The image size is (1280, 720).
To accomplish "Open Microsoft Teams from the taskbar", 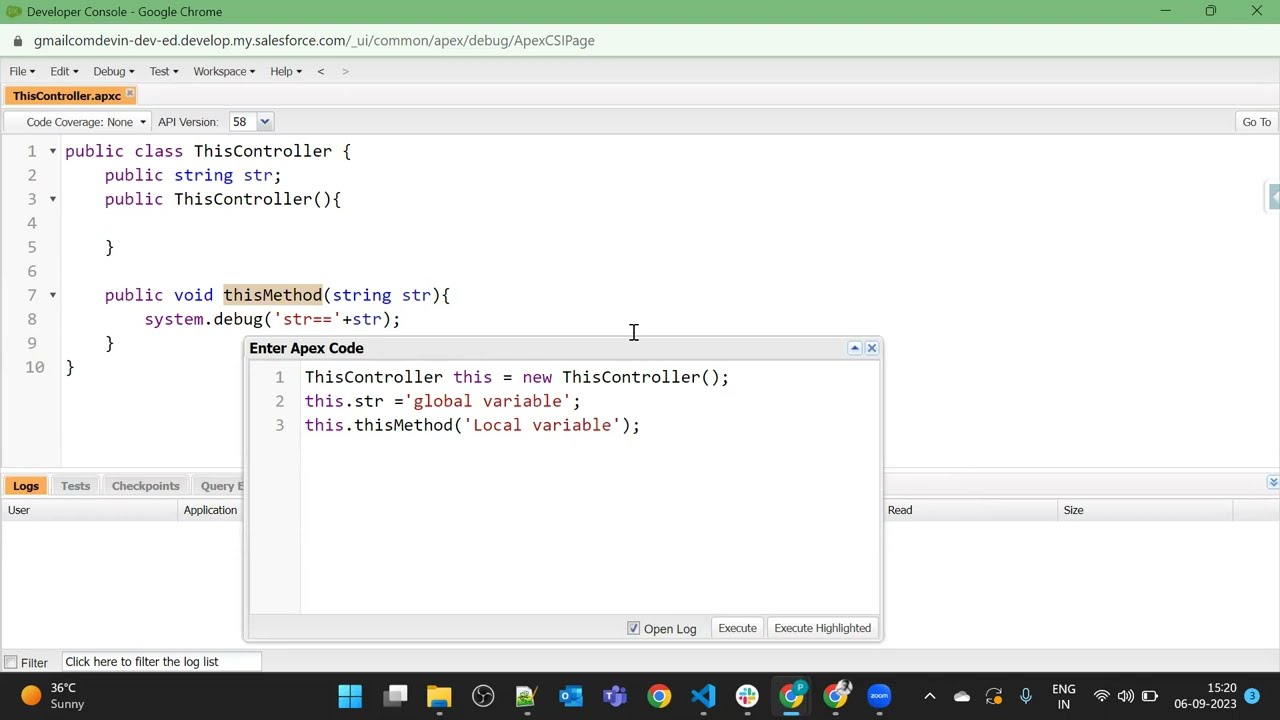I will coord(614,696).
